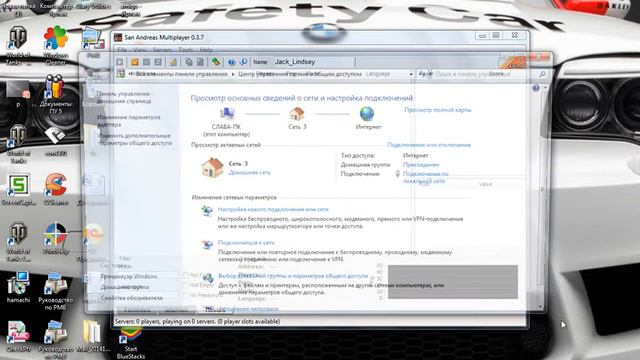Click the Интернет globe icon in network map
The image size is (640, 360).
tap(367, 114)
